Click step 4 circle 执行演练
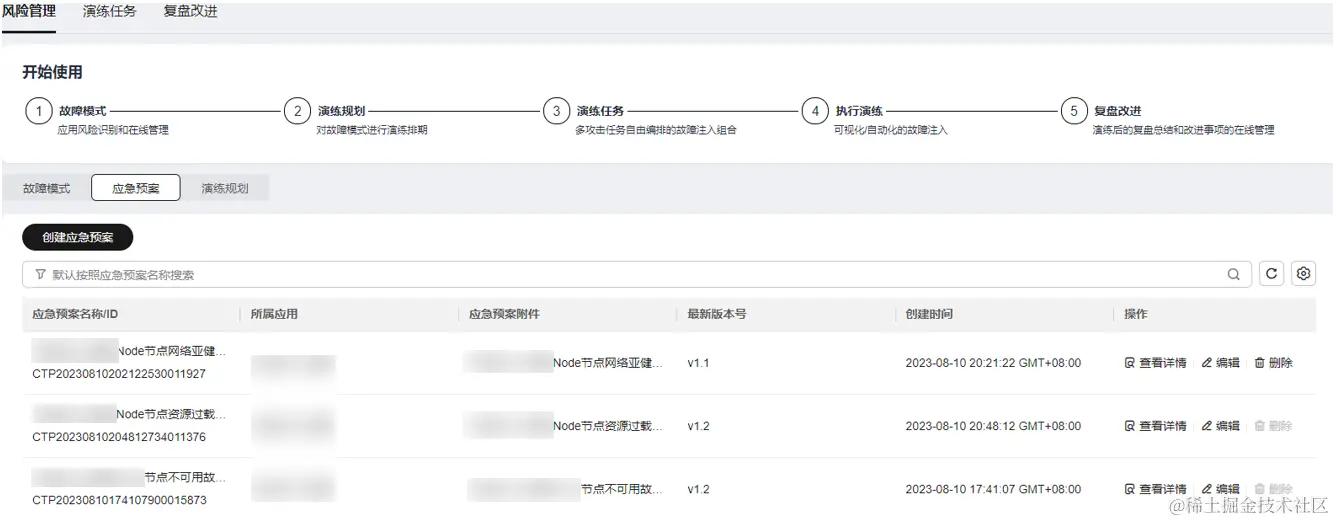 pos(815,111)
